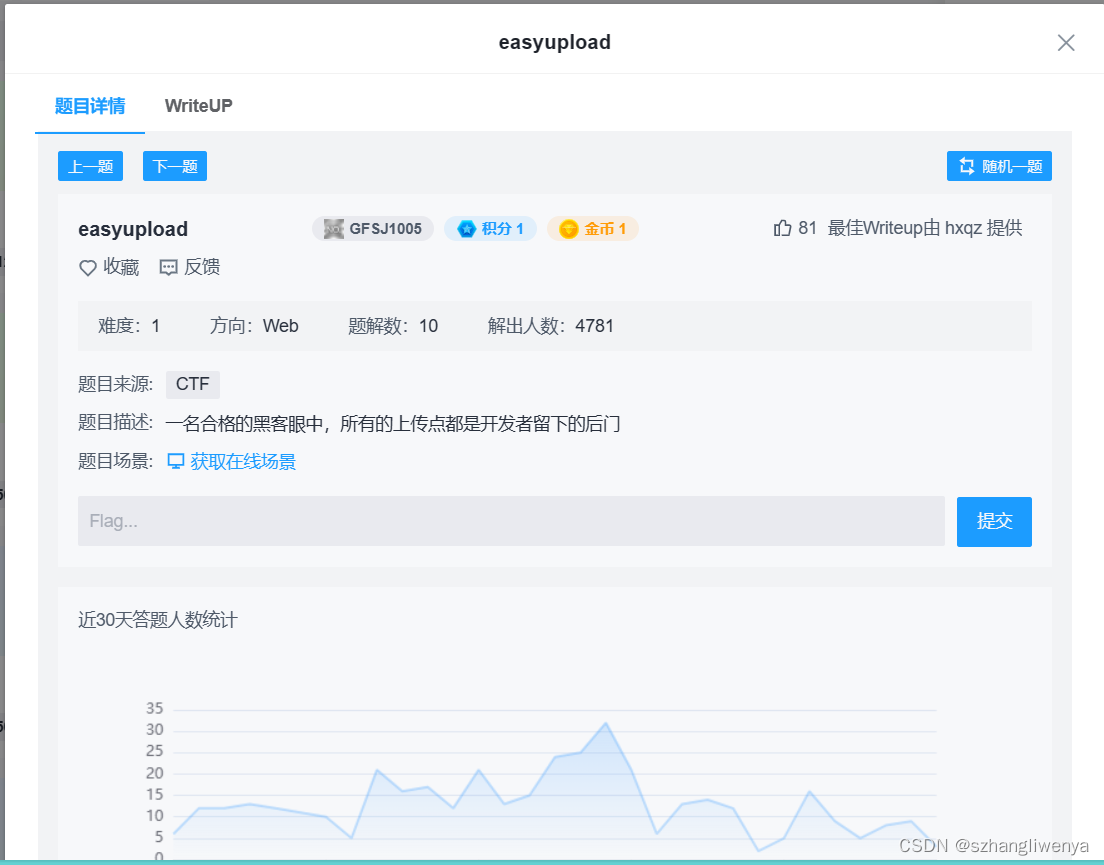Open 获取在线场景 to launch the scenario
This screenshot has height=865, width=1104.
[241, 461]
